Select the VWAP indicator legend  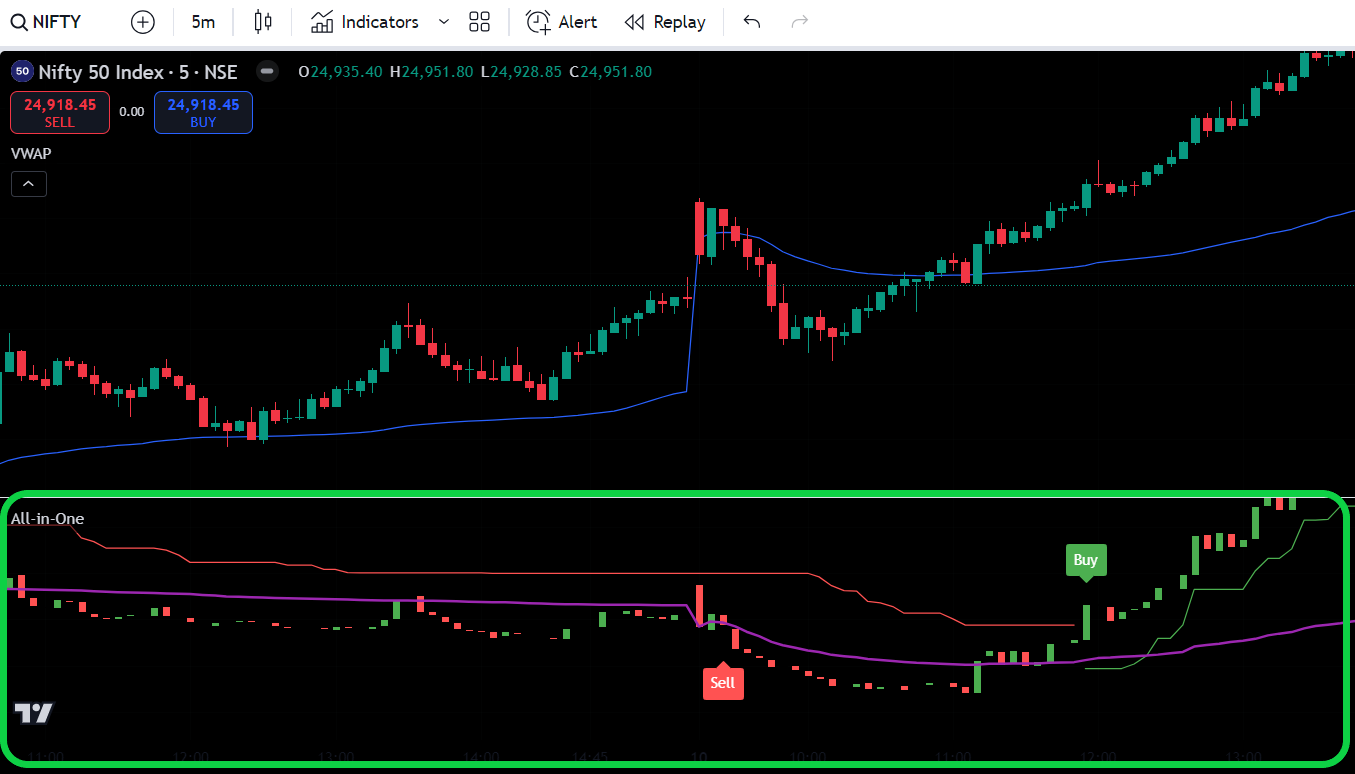coord(31,153)
